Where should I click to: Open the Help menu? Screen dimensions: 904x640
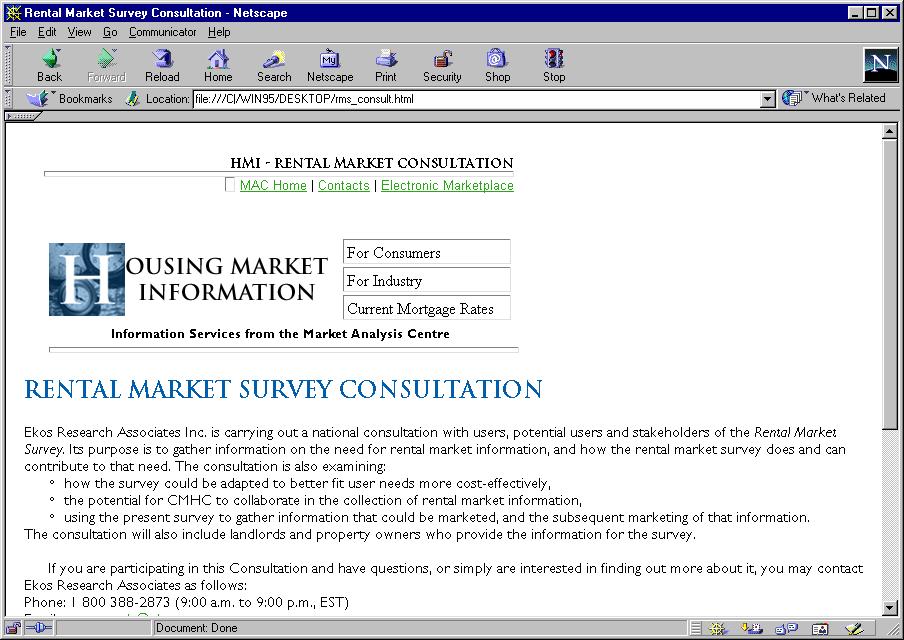pyautogui.click(x=219, y=32)
